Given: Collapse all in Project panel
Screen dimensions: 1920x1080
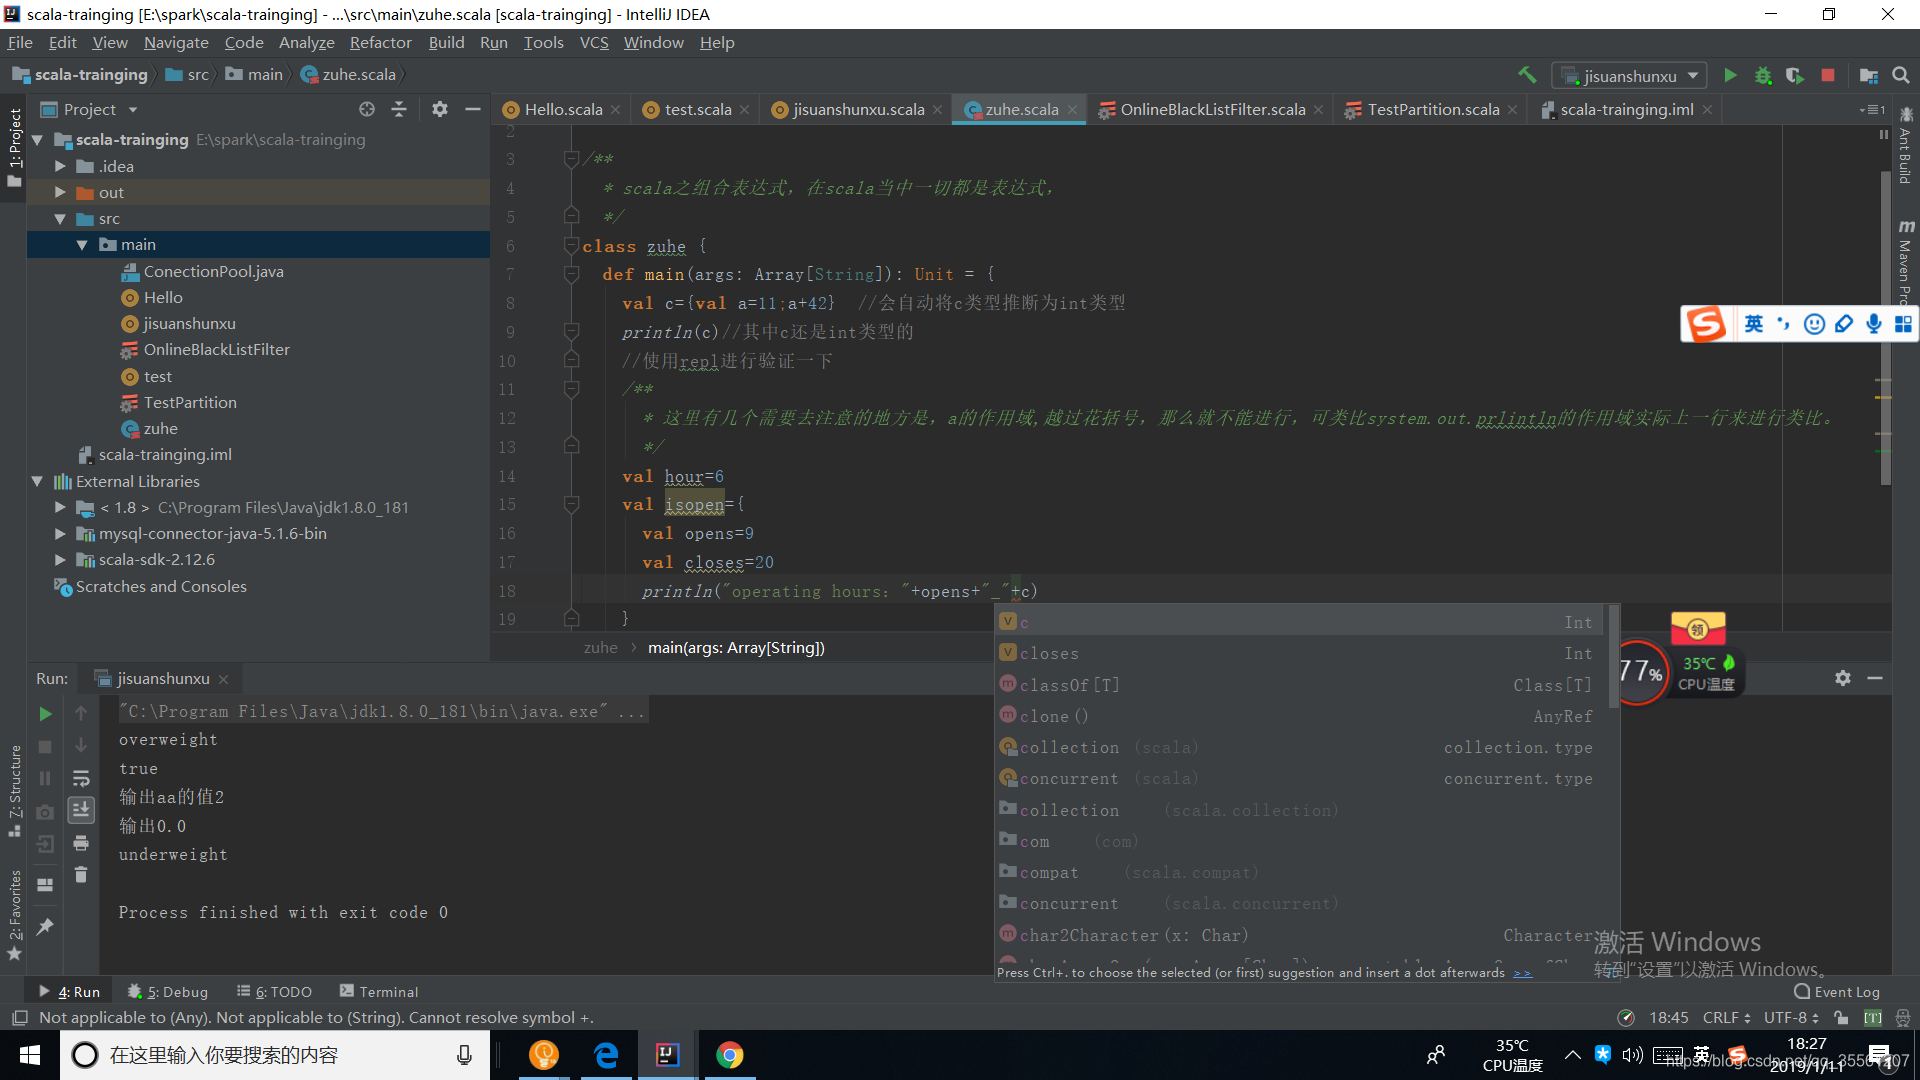Looking at the screenshot, I should pyautogui.click(x=399, y=109).
